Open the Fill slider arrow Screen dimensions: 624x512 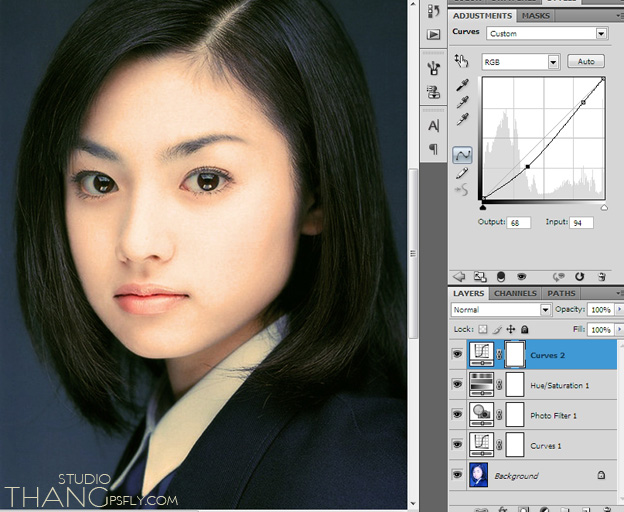[x=619, y=329]
